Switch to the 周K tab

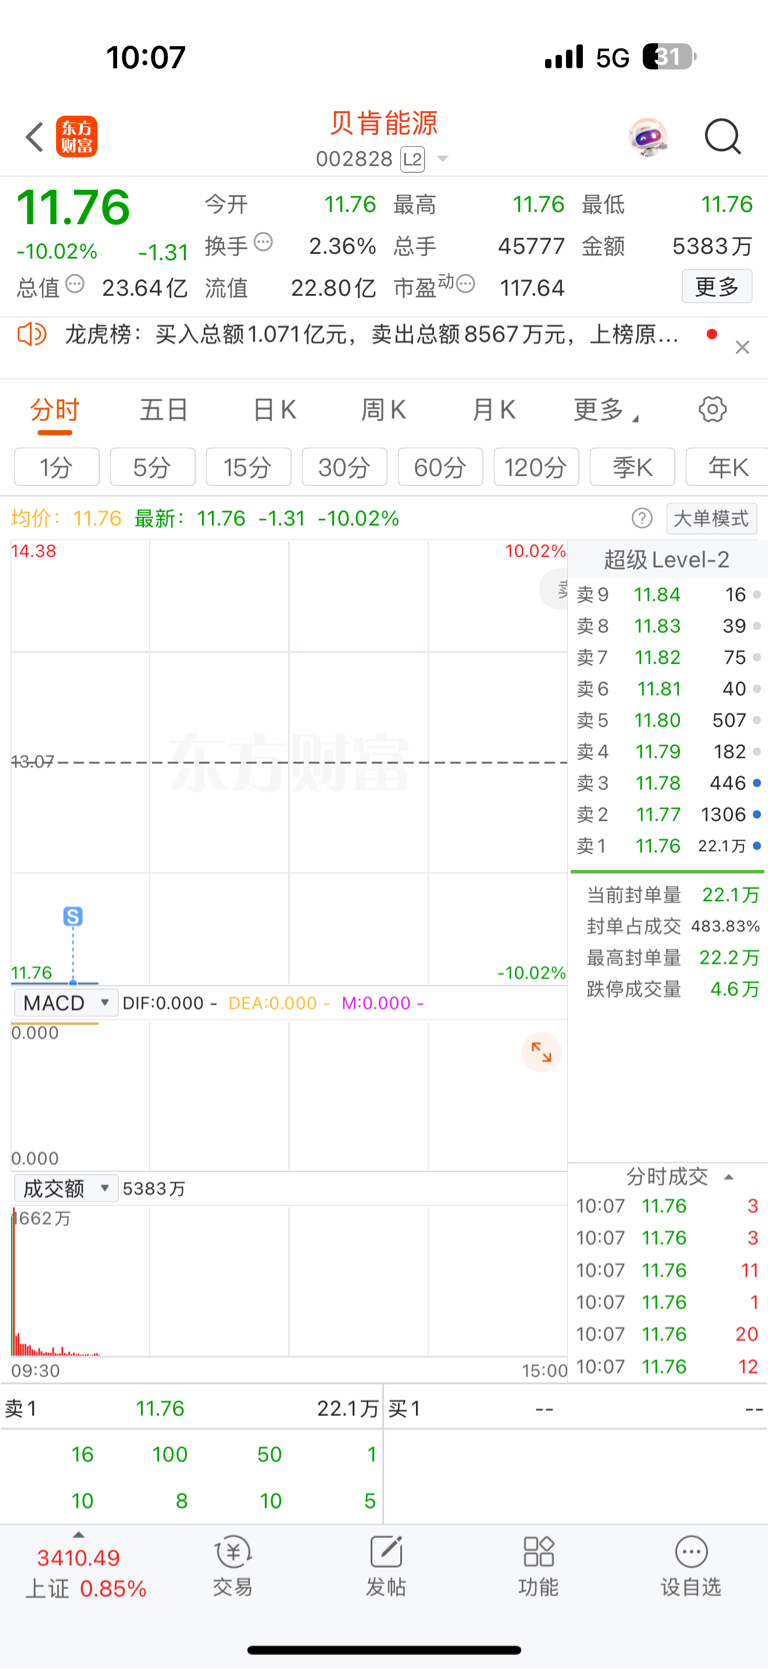384,410
